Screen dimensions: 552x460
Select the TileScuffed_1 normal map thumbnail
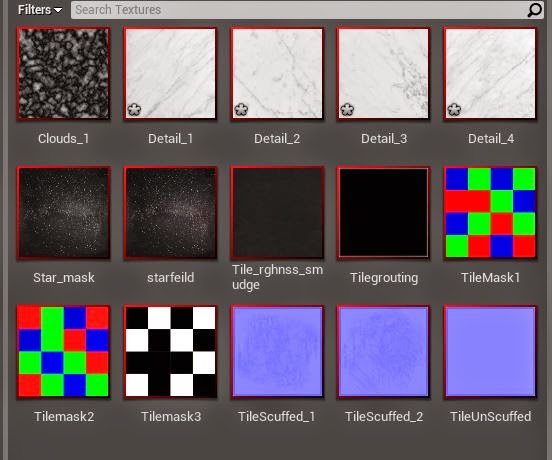(x=277, y=352)
